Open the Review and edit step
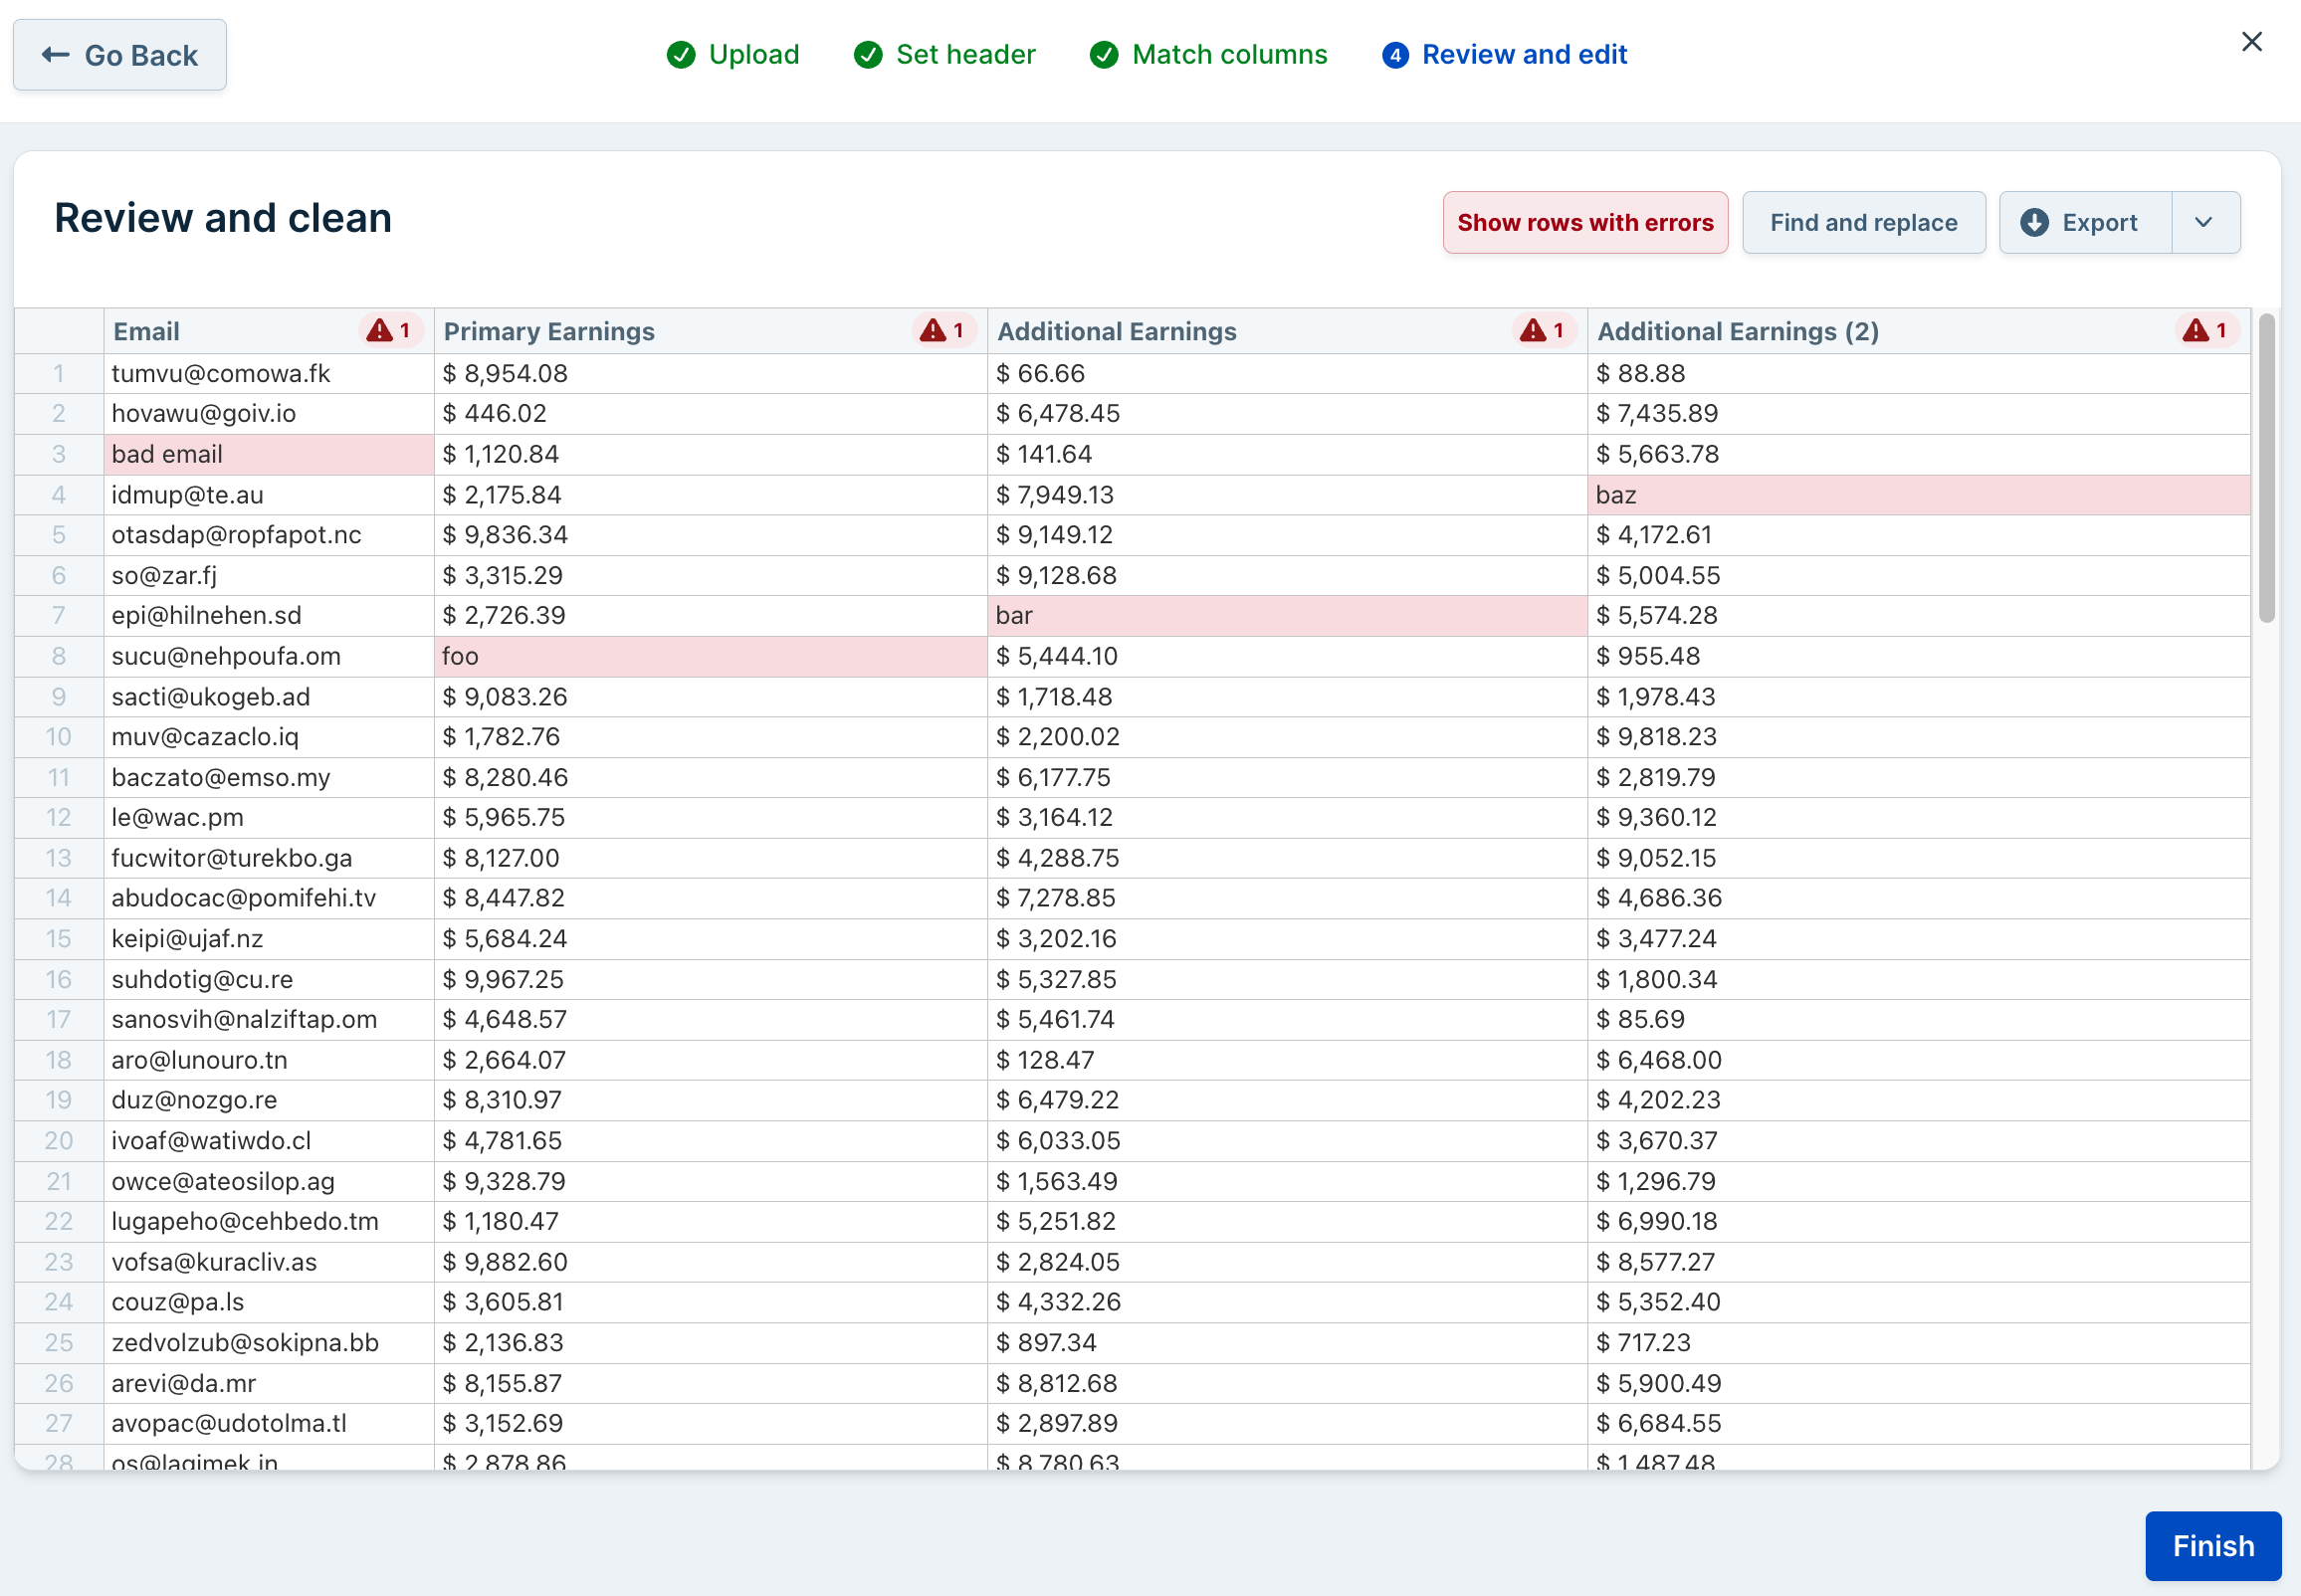 [1523, 55]
